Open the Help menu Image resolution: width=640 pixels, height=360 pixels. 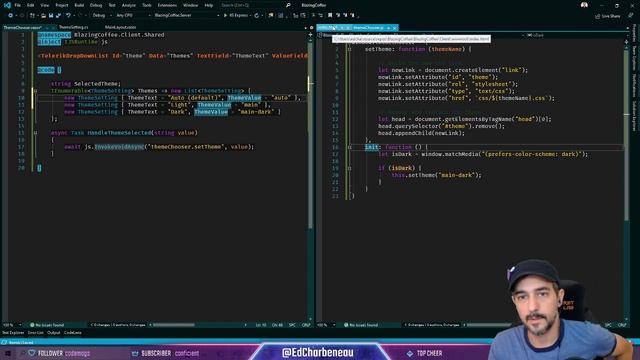[209, 5]
